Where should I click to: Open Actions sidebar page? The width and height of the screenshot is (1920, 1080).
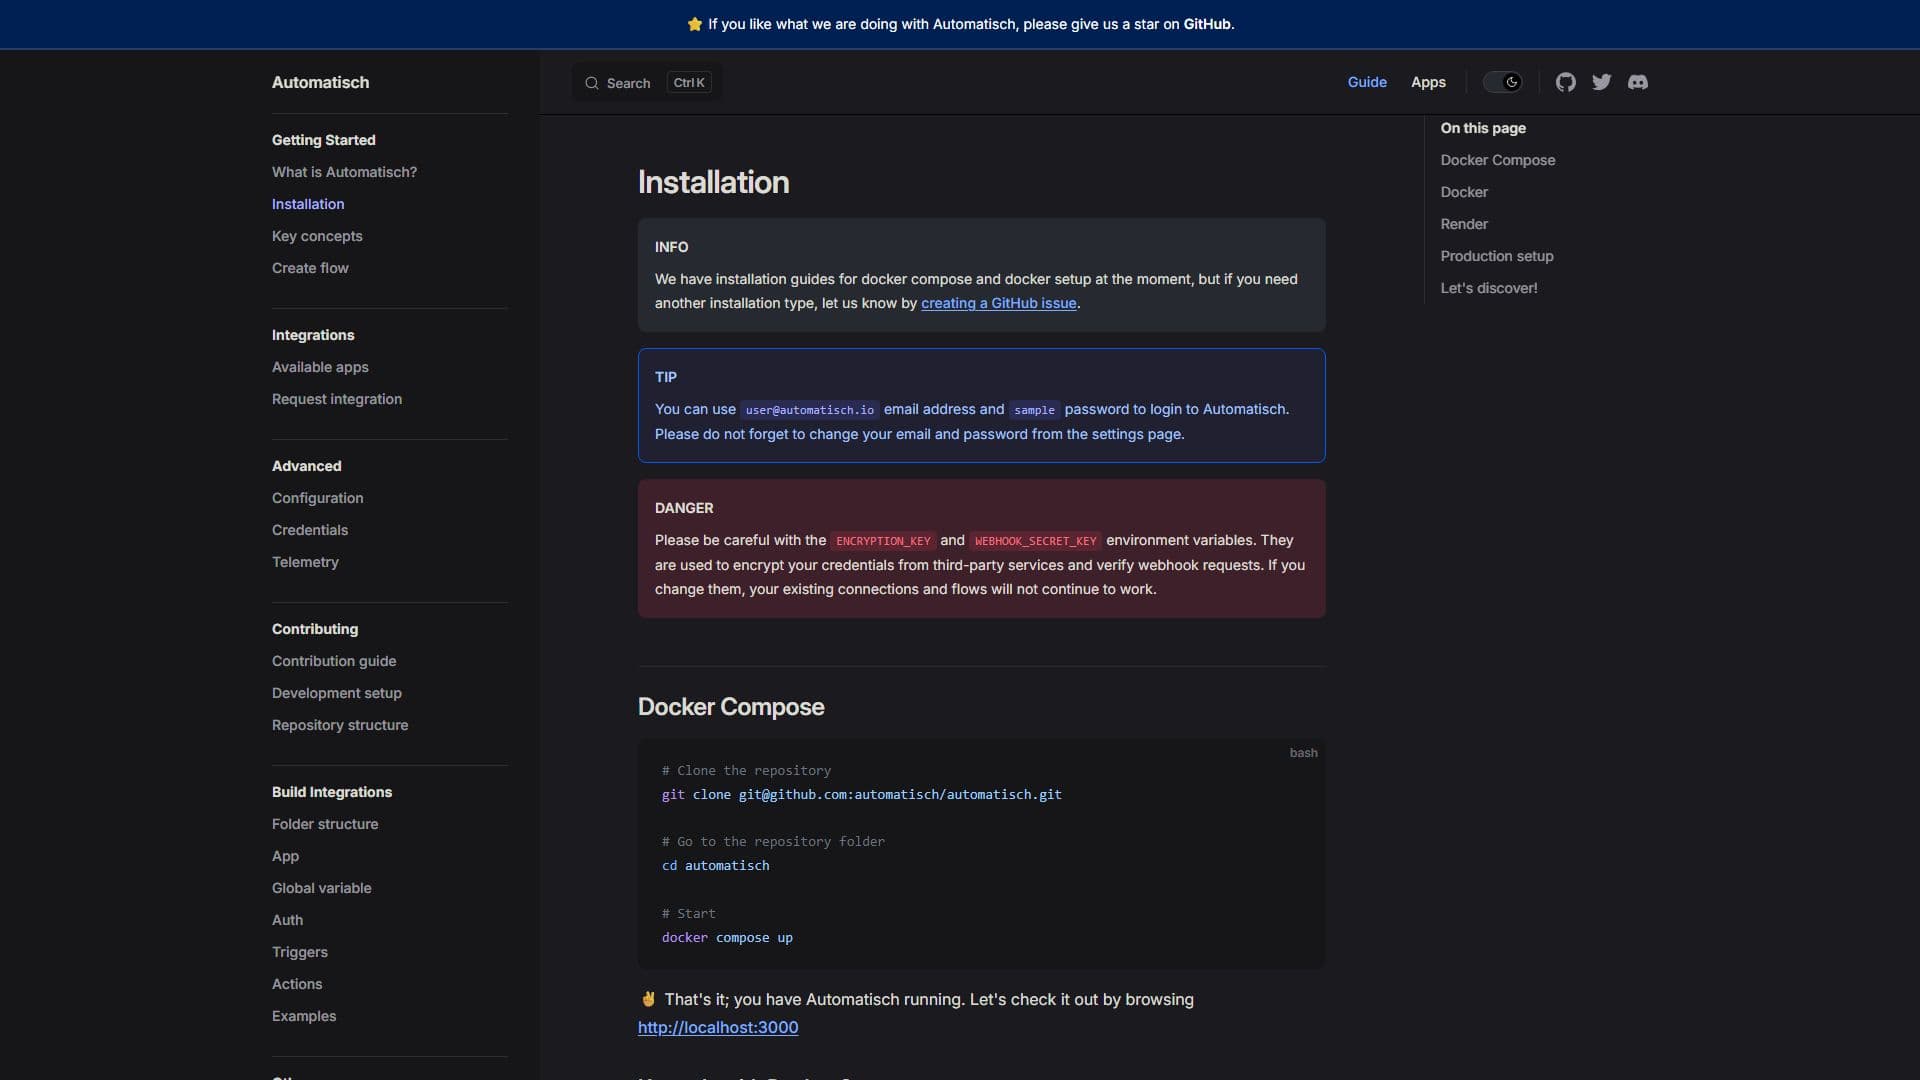click(297, 984)
